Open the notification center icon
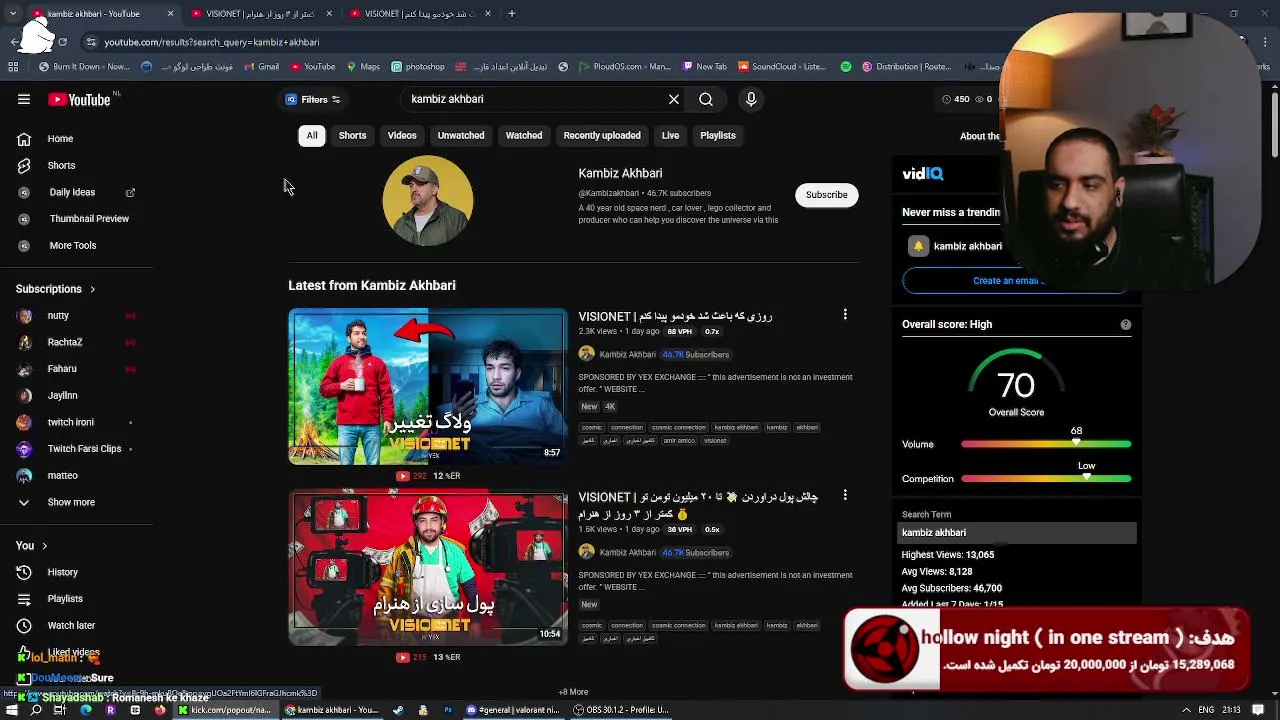Screen dimensions: 1280x720 click(1258, 710)
